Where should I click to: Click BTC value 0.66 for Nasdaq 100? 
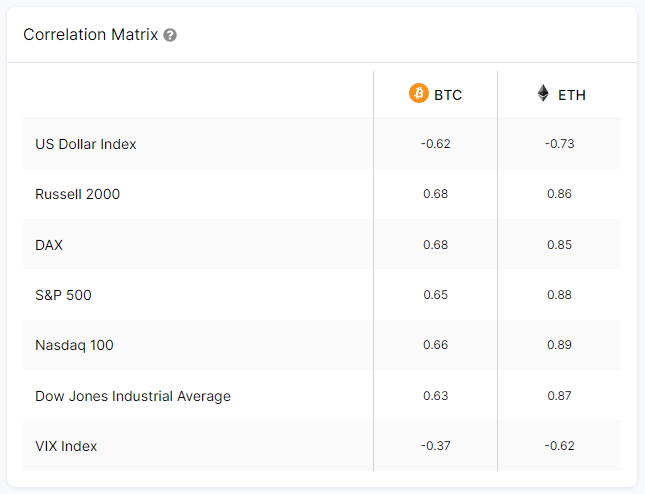click(436, 345)
